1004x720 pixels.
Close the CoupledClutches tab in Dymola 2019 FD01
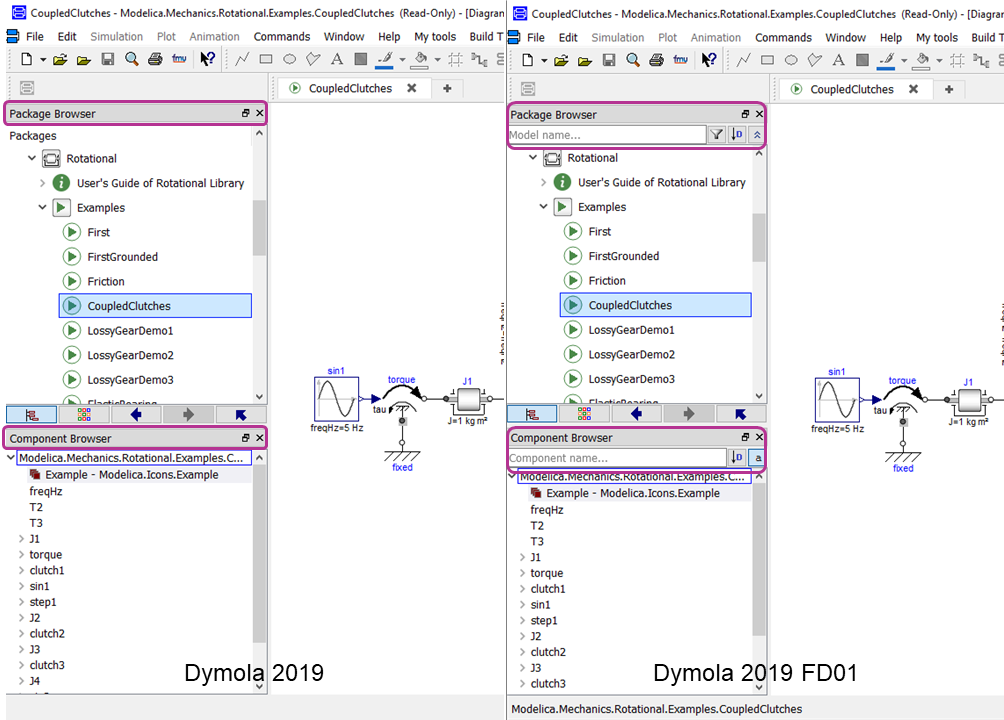914,89
